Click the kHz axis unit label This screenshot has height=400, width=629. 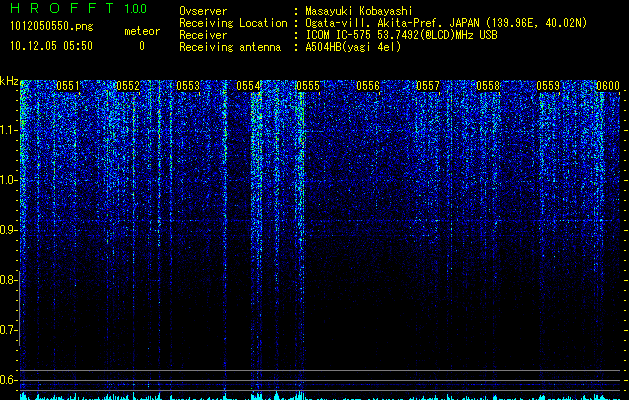(9, 81)
